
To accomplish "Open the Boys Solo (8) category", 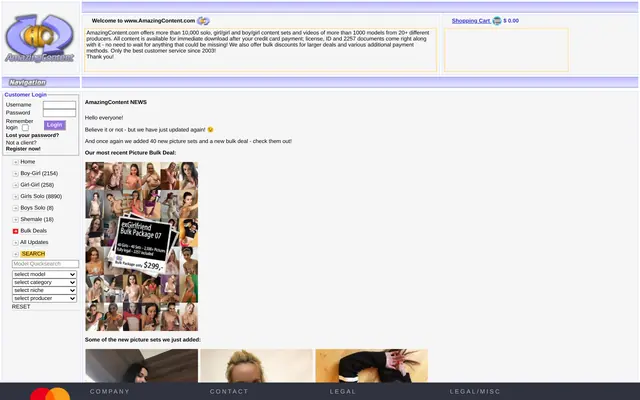I will coord(37,208).
